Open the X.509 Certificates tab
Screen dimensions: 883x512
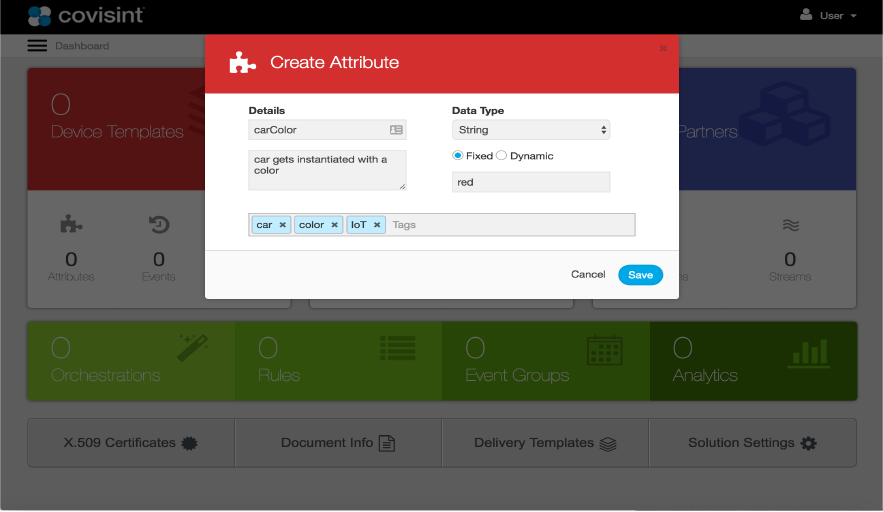pos(130,443)
